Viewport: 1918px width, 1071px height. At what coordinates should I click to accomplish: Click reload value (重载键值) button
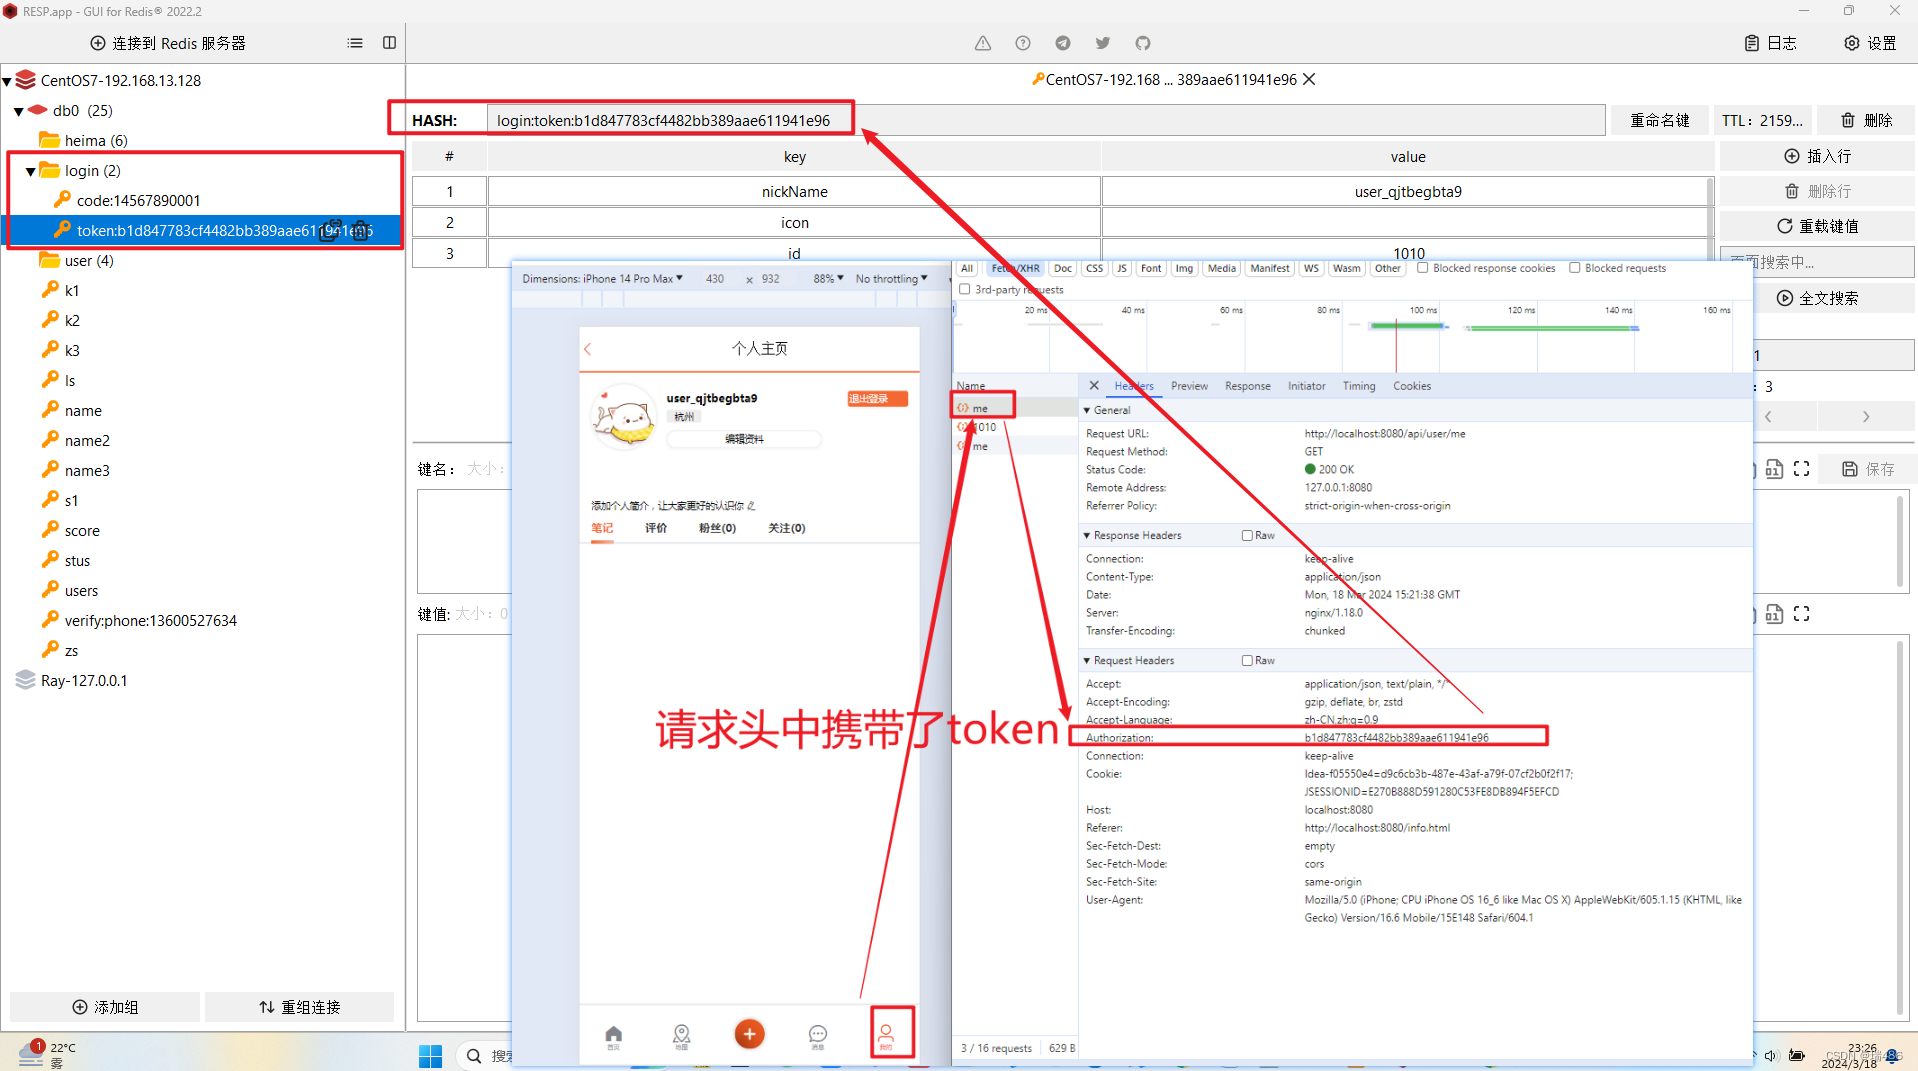1817,226
